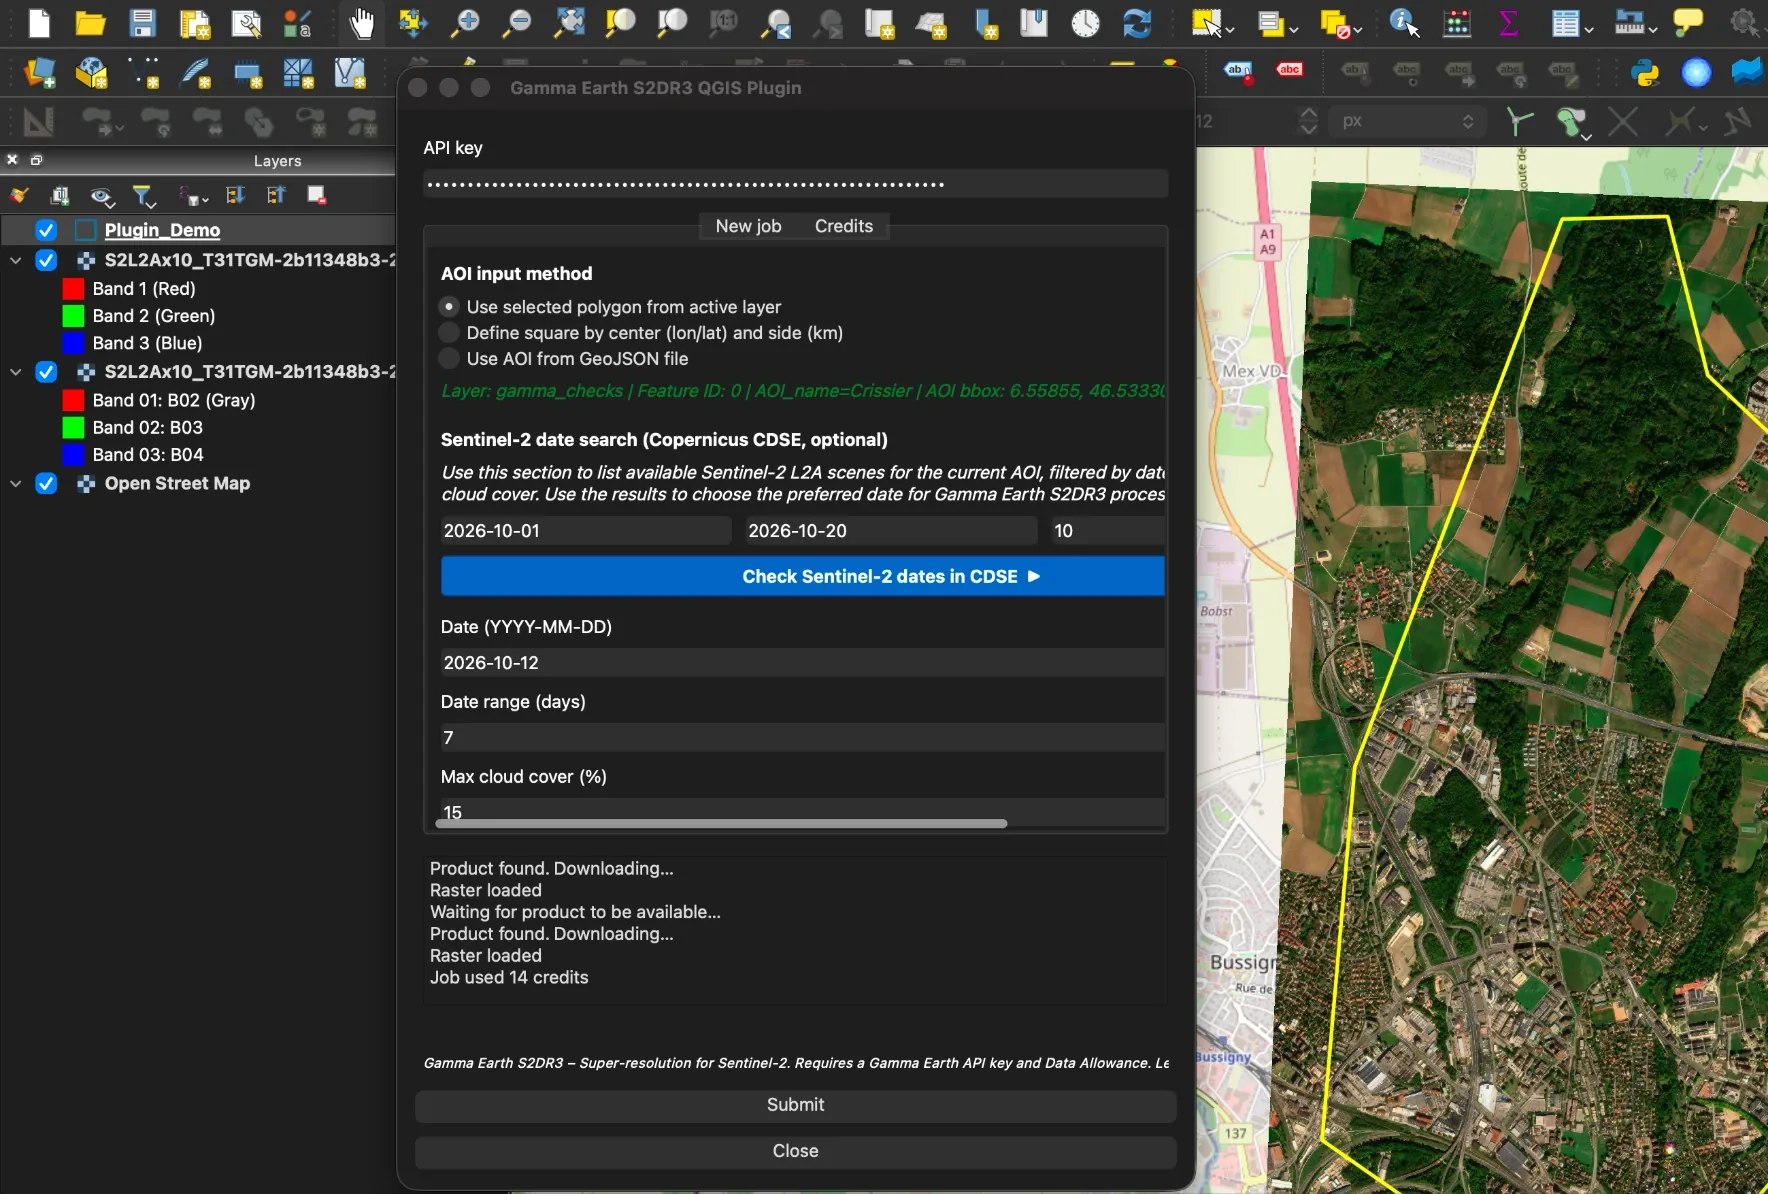Screen dimensions: 1768x1194
Task: Refresh the map canvas
Action: point(1137,22)
